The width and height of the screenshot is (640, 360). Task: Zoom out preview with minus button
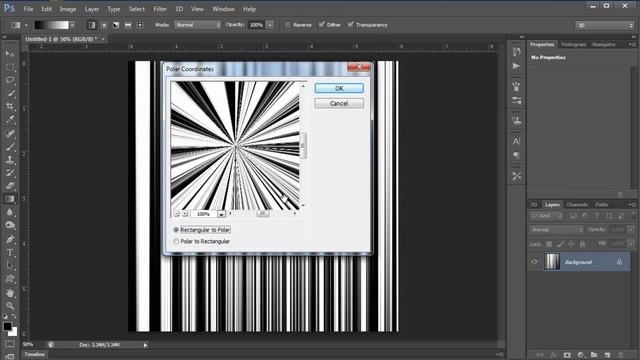tap(176, 213)
